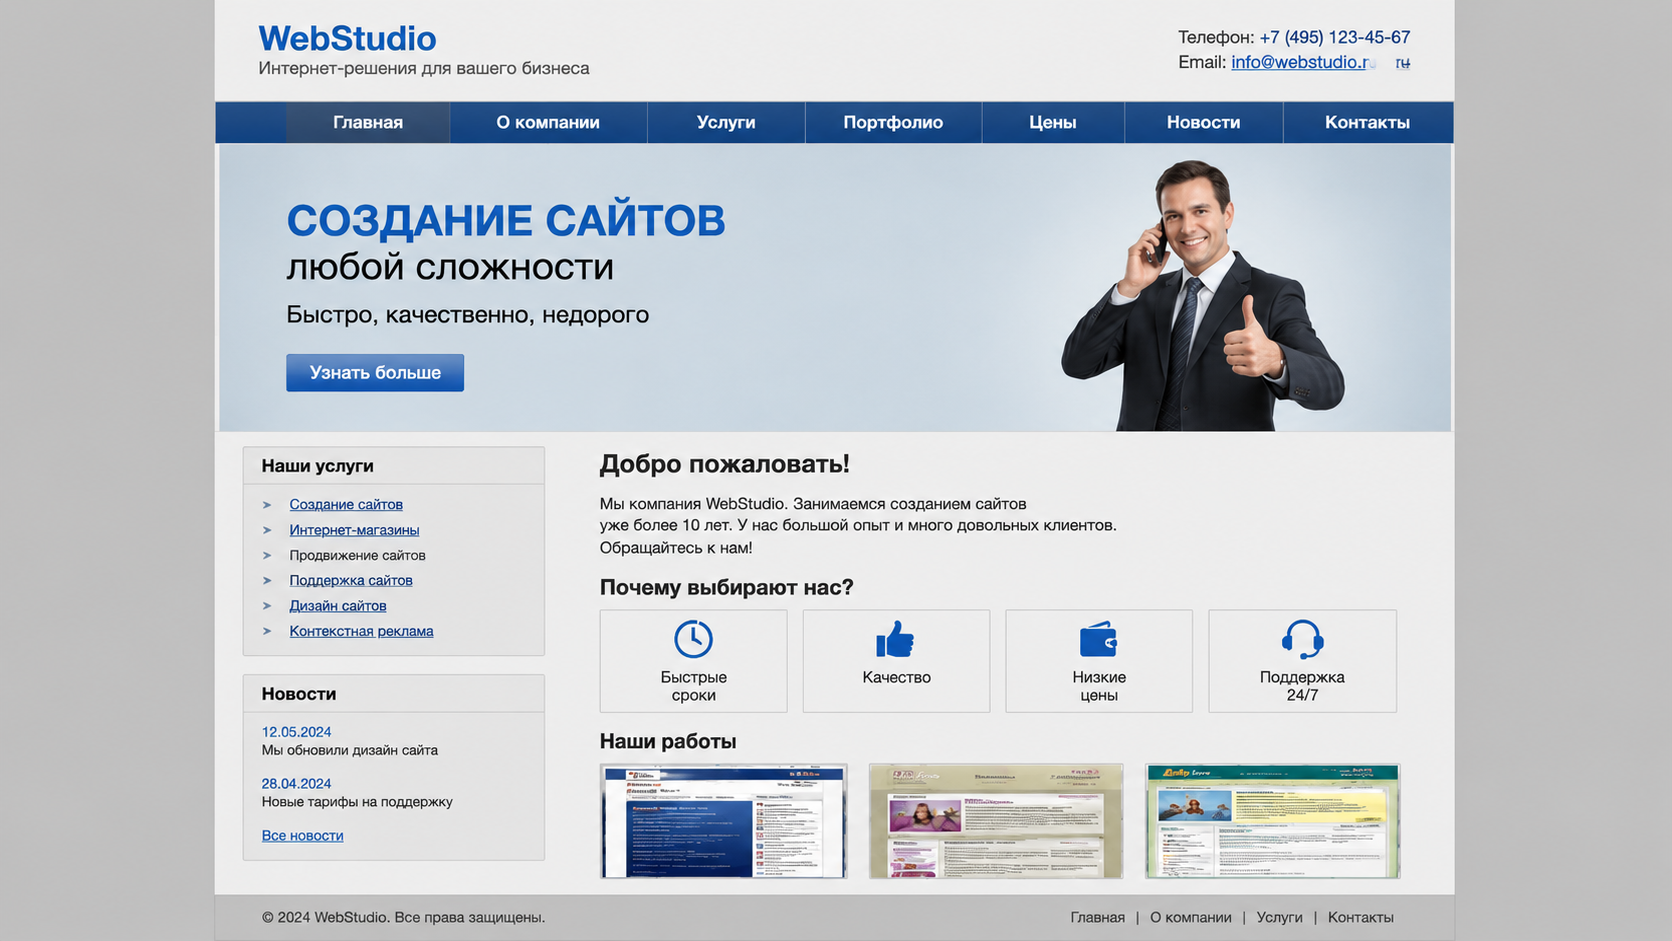Open the Создание сайтов service link

[x=346, y=505]
